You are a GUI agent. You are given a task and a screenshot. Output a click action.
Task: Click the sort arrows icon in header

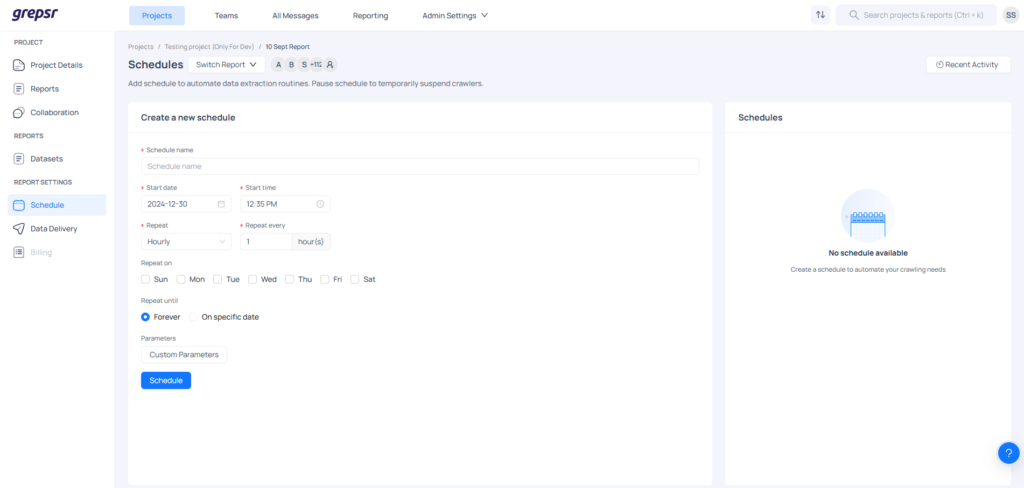pos(820,15)
